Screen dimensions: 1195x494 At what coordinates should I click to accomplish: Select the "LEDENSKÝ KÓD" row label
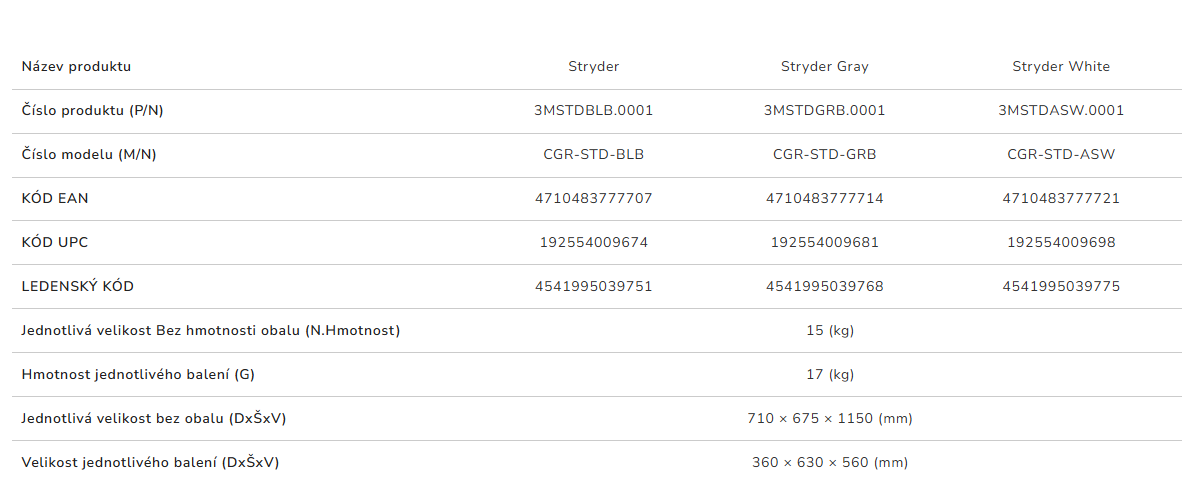click(x=77, y=287)
